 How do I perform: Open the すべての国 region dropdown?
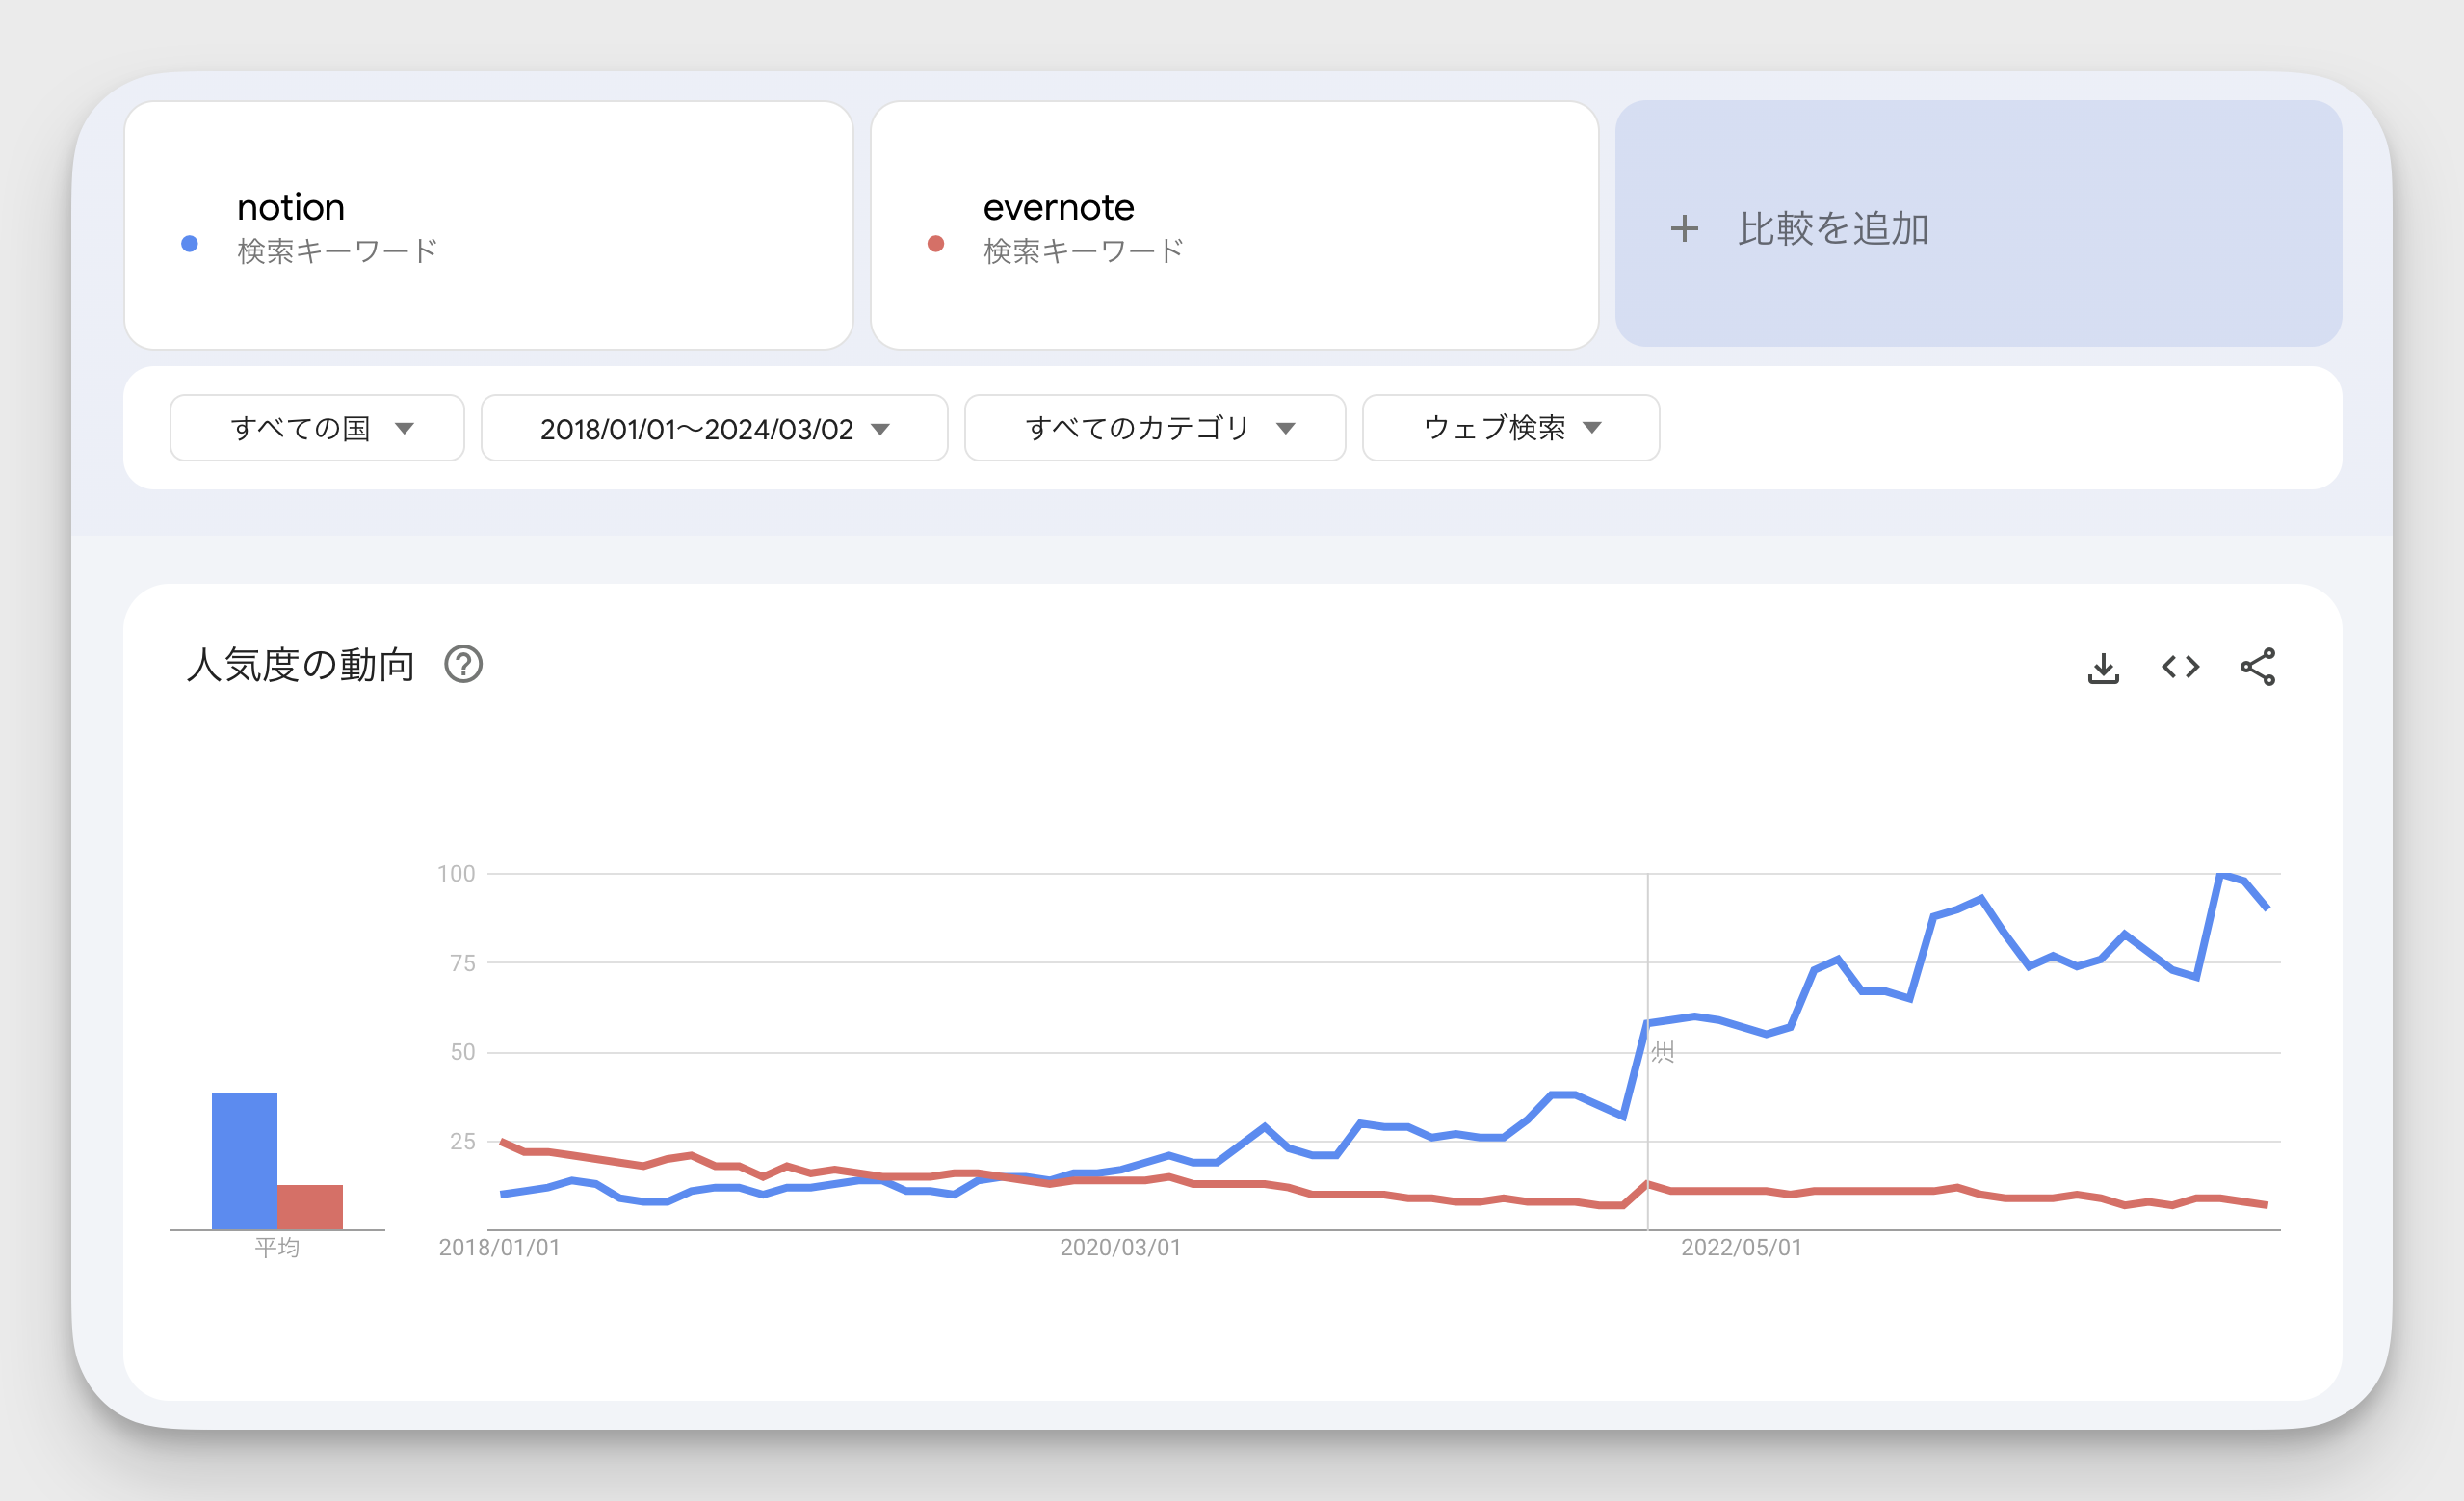point(317,428)
